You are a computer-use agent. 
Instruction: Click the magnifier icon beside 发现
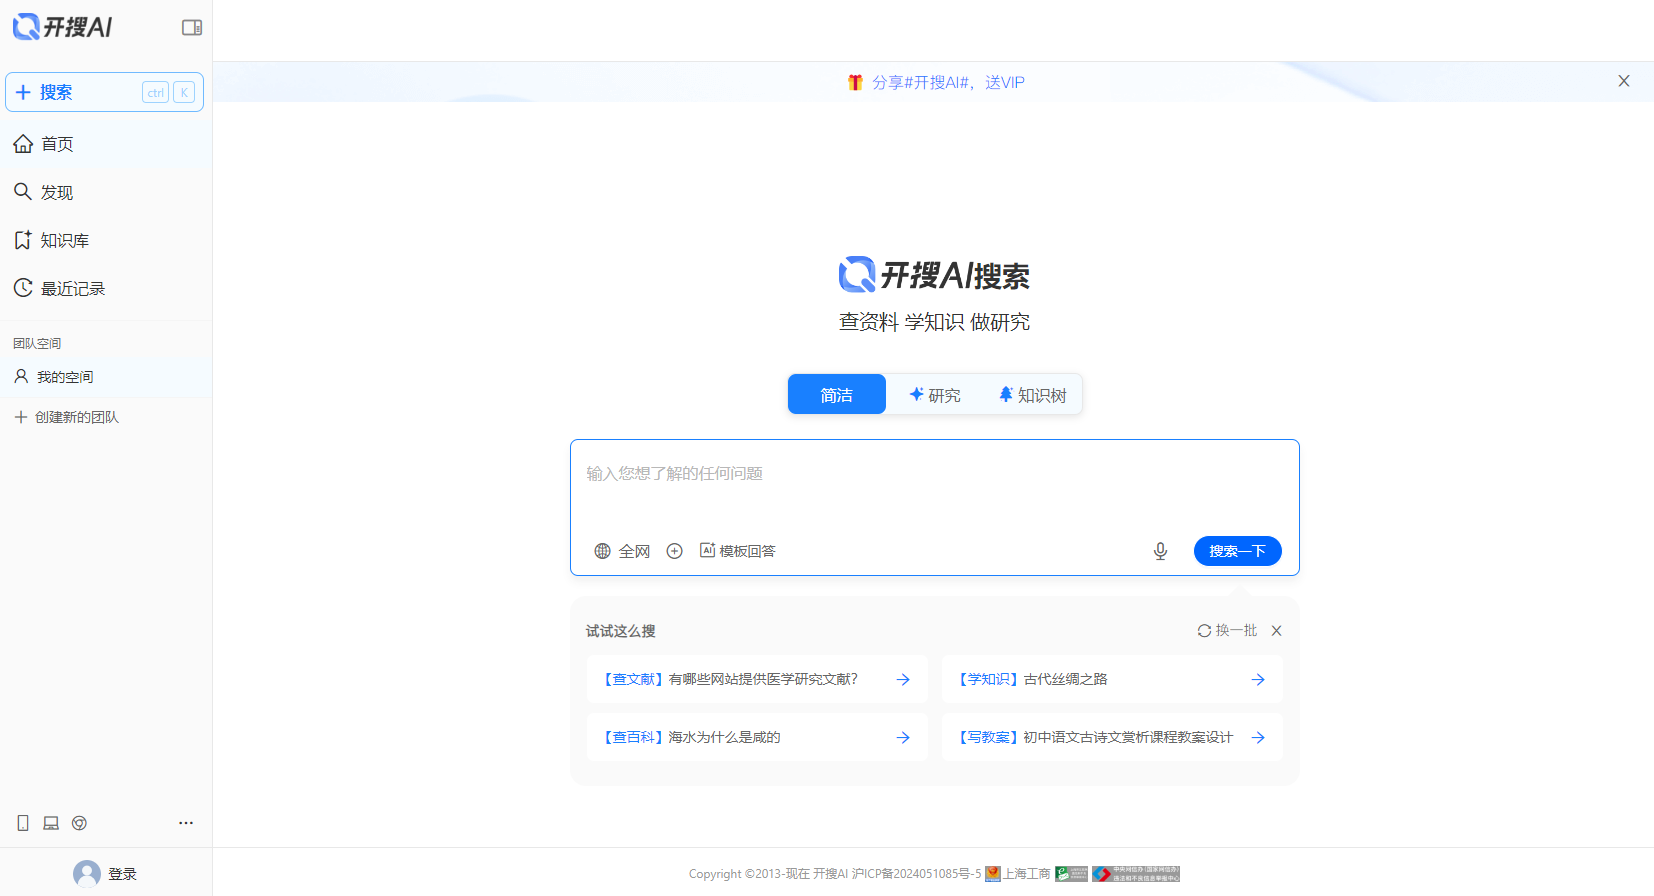(23, 191)
